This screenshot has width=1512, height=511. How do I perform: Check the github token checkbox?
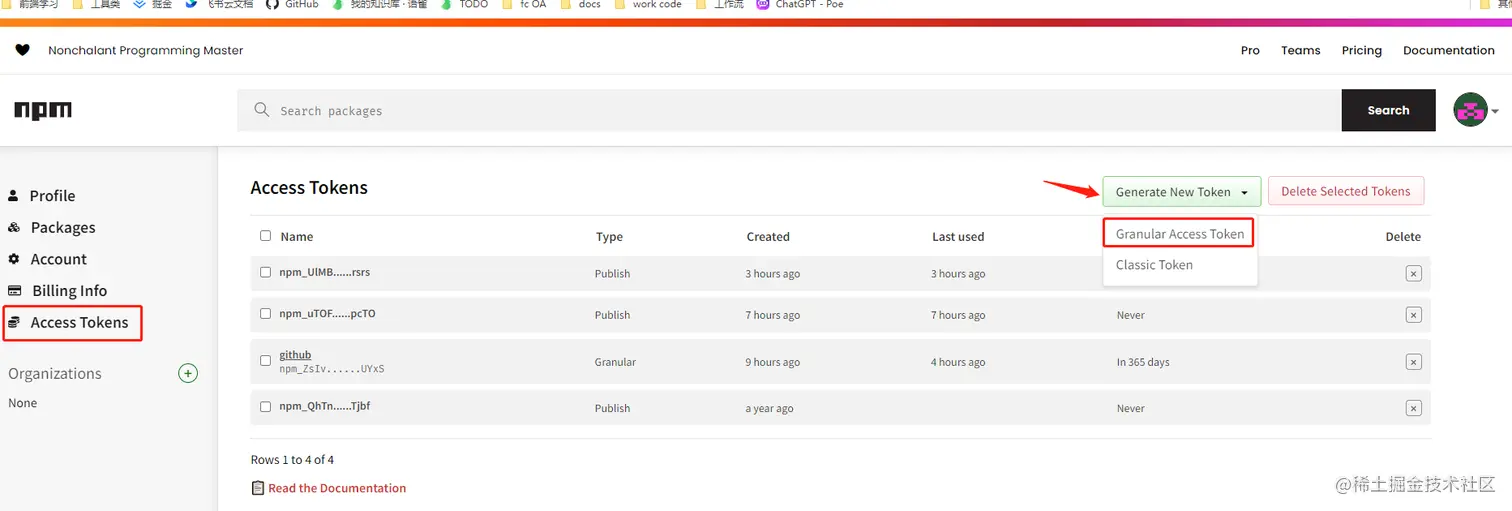click(265, 360)
